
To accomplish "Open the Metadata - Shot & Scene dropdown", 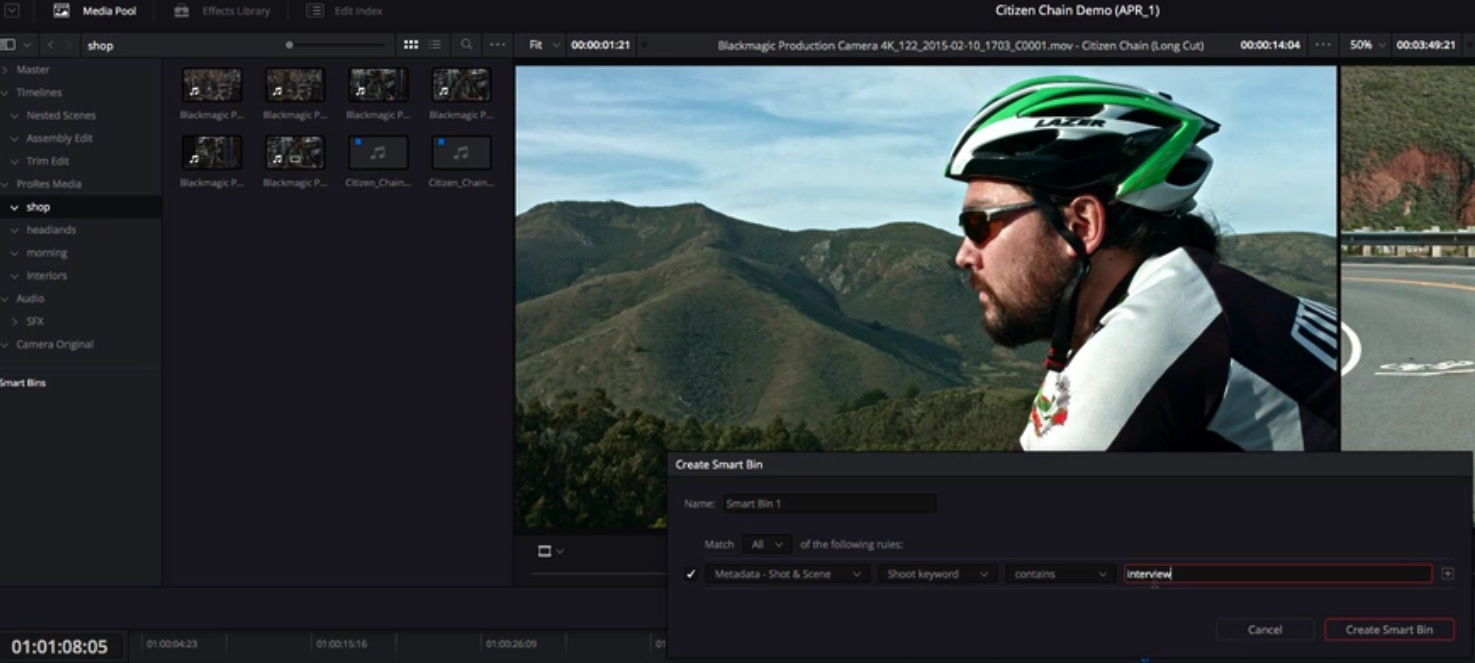I will (x=786, y=574).
